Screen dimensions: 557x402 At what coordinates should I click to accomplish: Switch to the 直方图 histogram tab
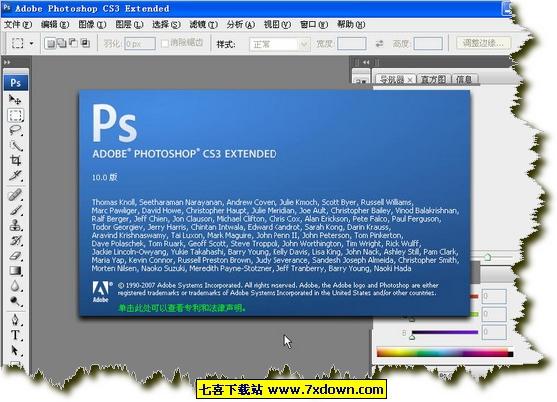pyautogui.click(x=433, y=80)
